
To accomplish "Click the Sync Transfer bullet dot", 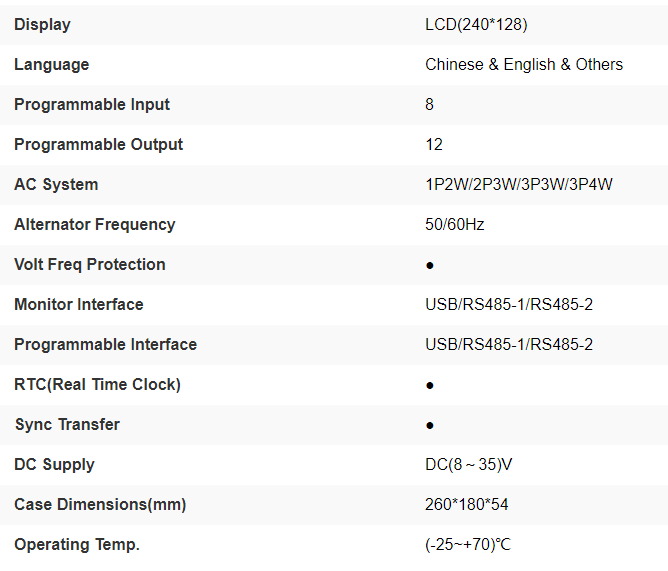I will [x=430, y=425].
